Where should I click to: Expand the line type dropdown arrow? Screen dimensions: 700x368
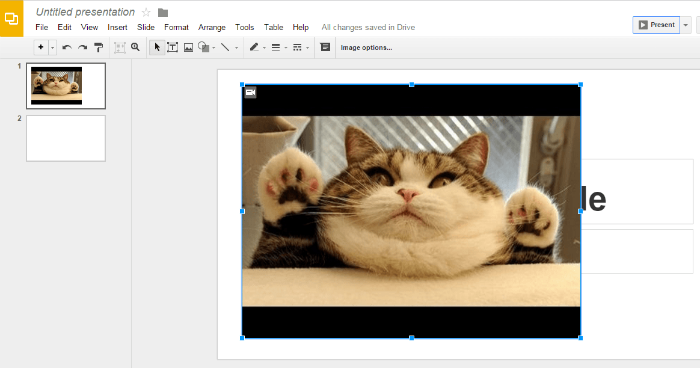[x=237, y=47]
